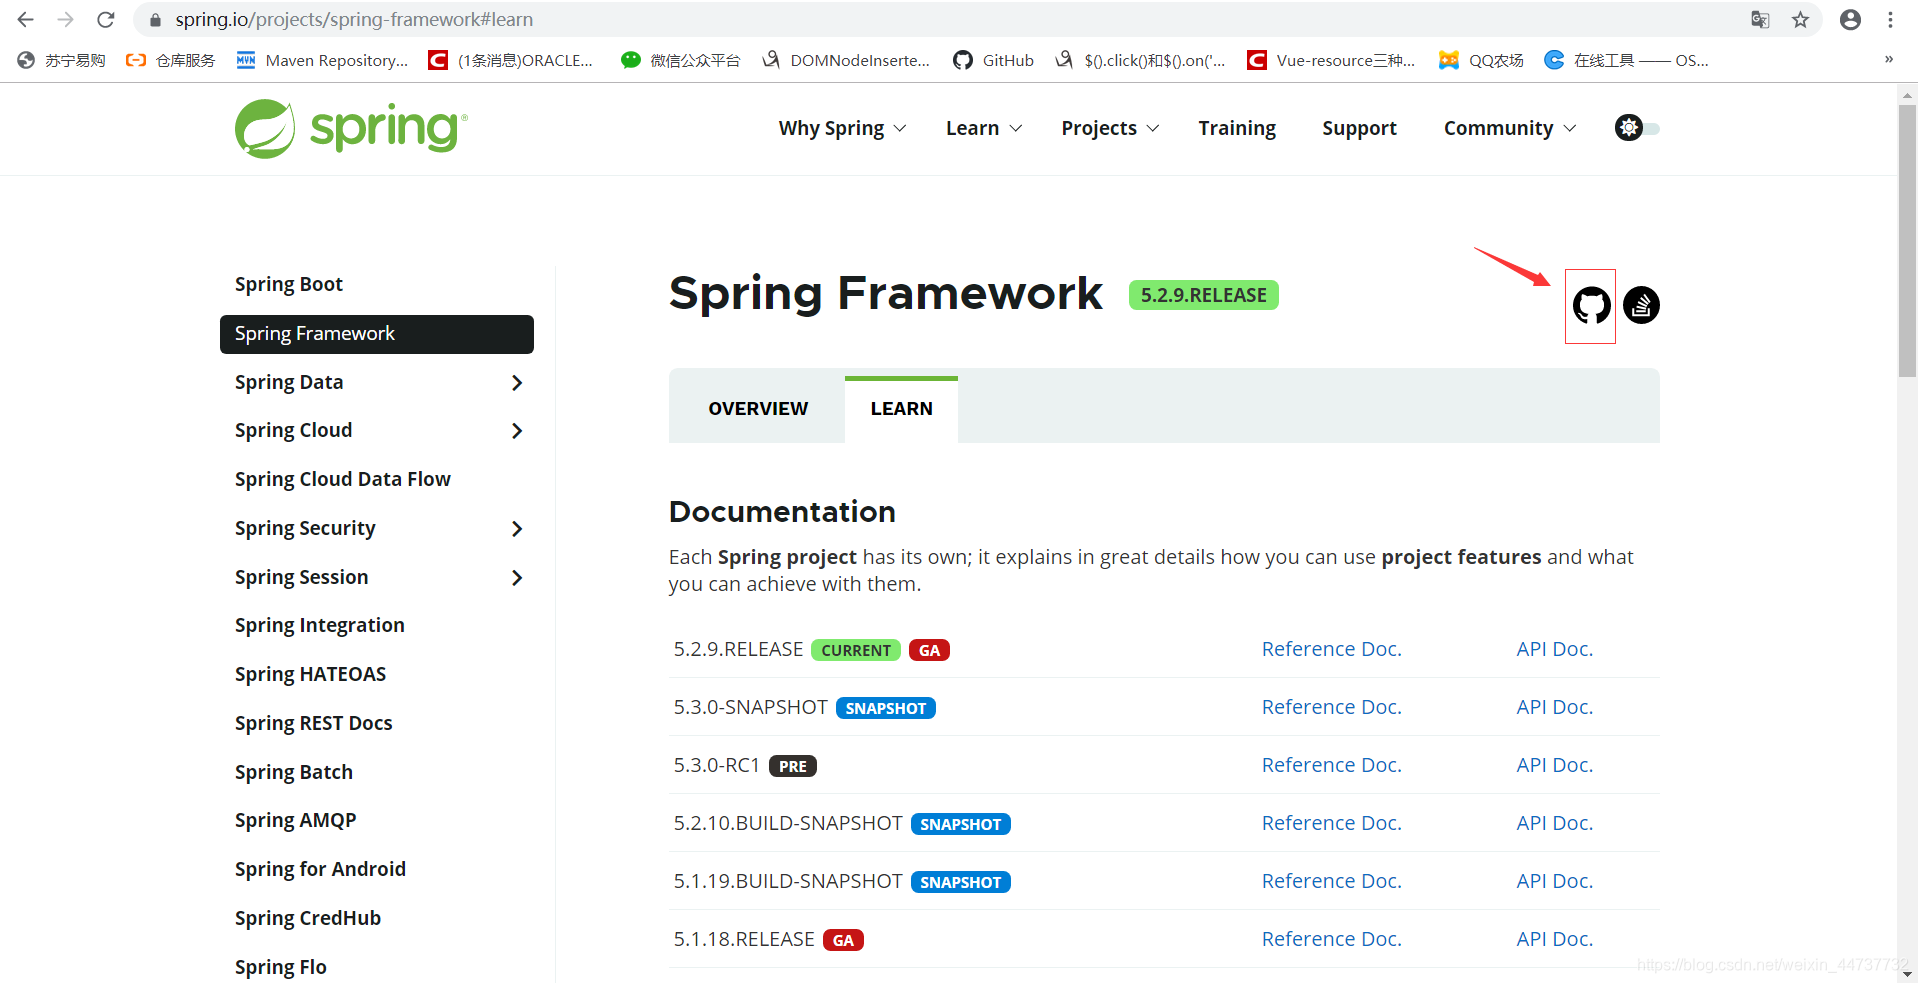1918x983 pixels.
Task: Open browser profile account icon
Action: pyautogui.click(x=1850, y=19)
